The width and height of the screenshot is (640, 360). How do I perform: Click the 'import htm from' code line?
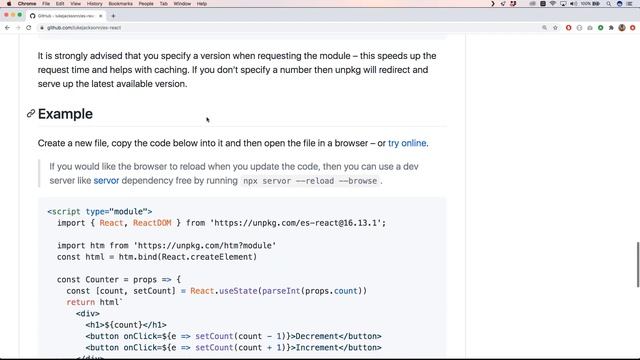click(167, 245)
